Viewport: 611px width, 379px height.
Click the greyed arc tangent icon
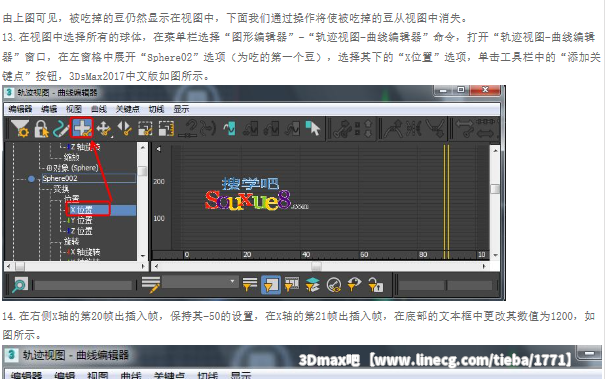point(393,129)
